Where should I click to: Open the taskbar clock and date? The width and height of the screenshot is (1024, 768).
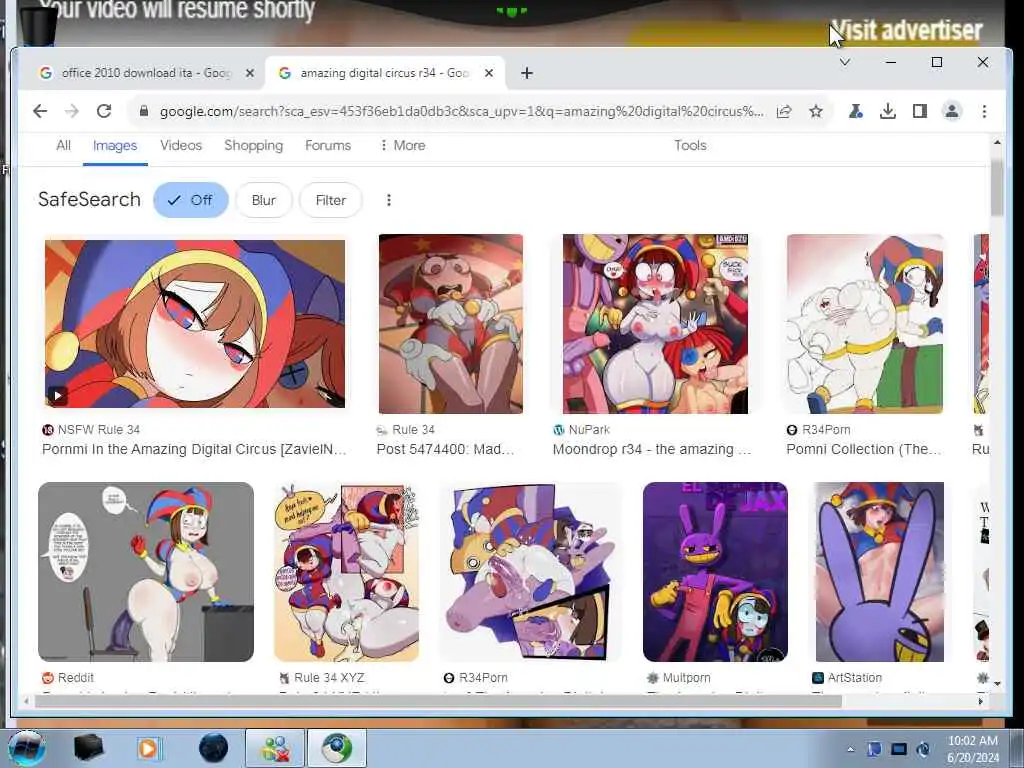point(972,749)
